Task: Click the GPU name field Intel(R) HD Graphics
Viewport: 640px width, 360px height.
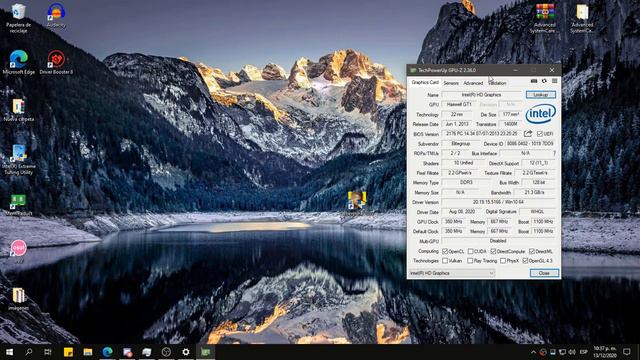Action: pyautogui.click(x=481, y=95)
